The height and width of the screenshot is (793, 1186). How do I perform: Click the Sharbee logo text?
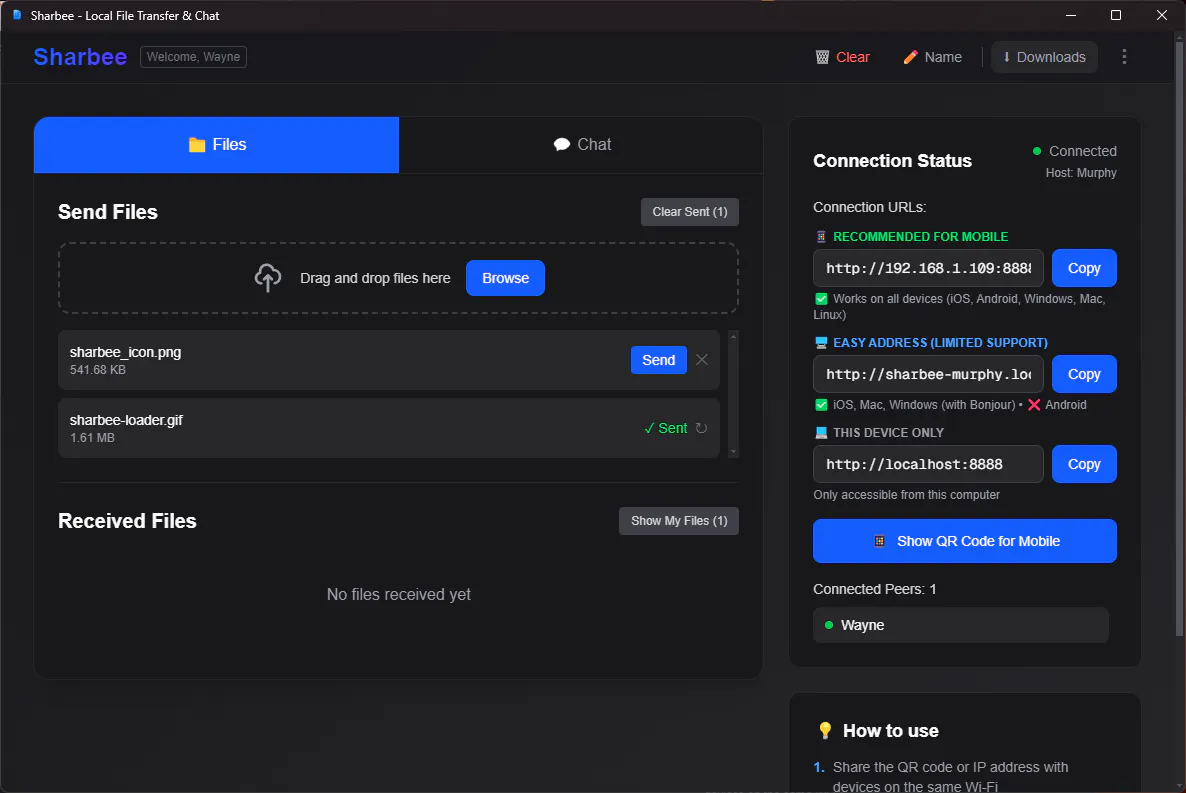(x=80, y=57)
